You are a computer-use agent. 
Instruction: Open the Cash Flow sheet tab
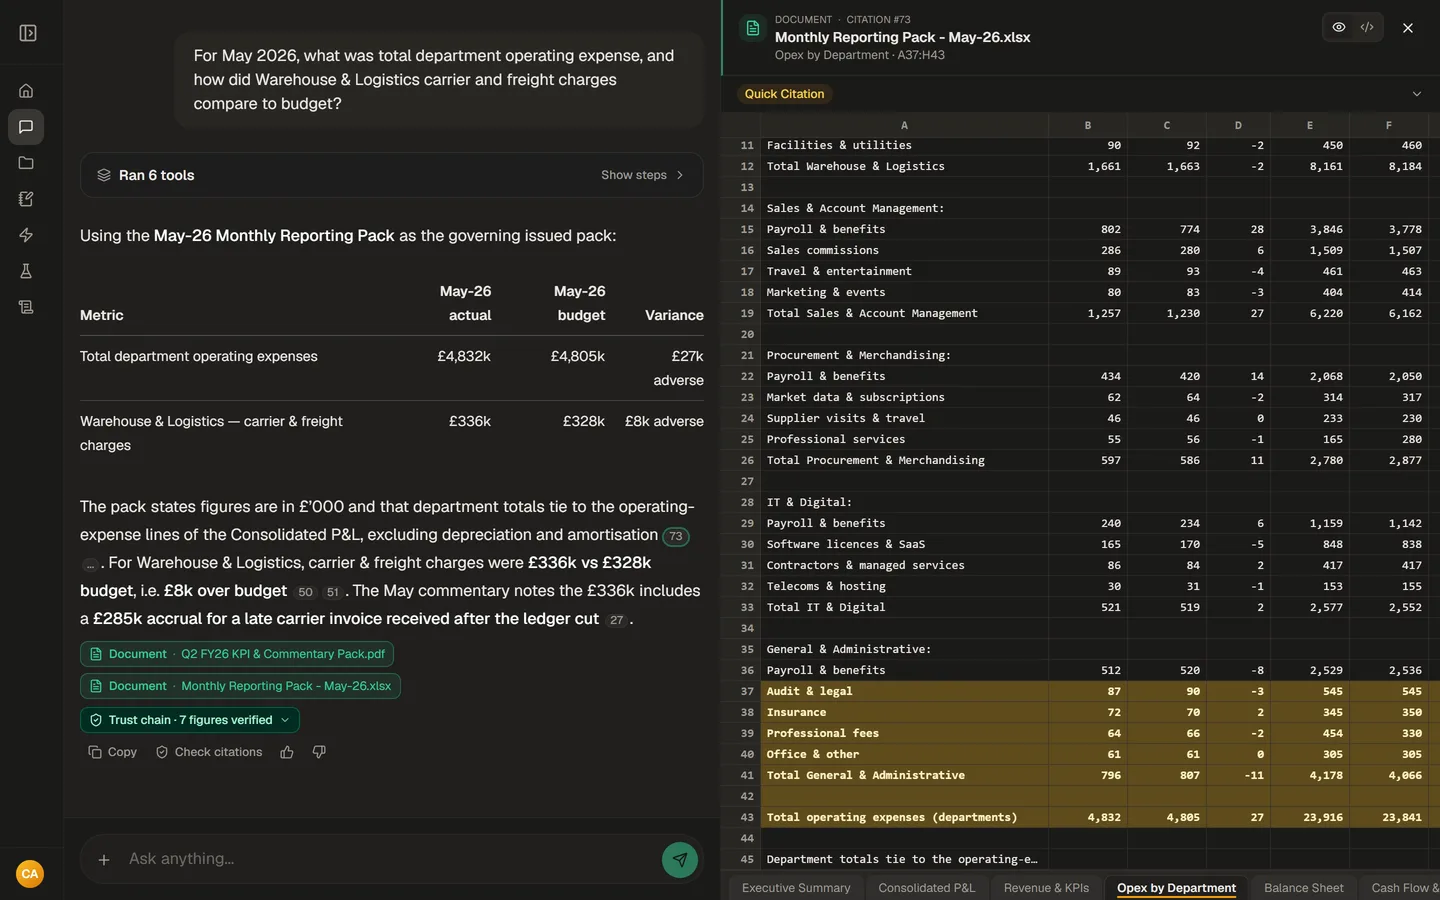tap(1400, 888)
